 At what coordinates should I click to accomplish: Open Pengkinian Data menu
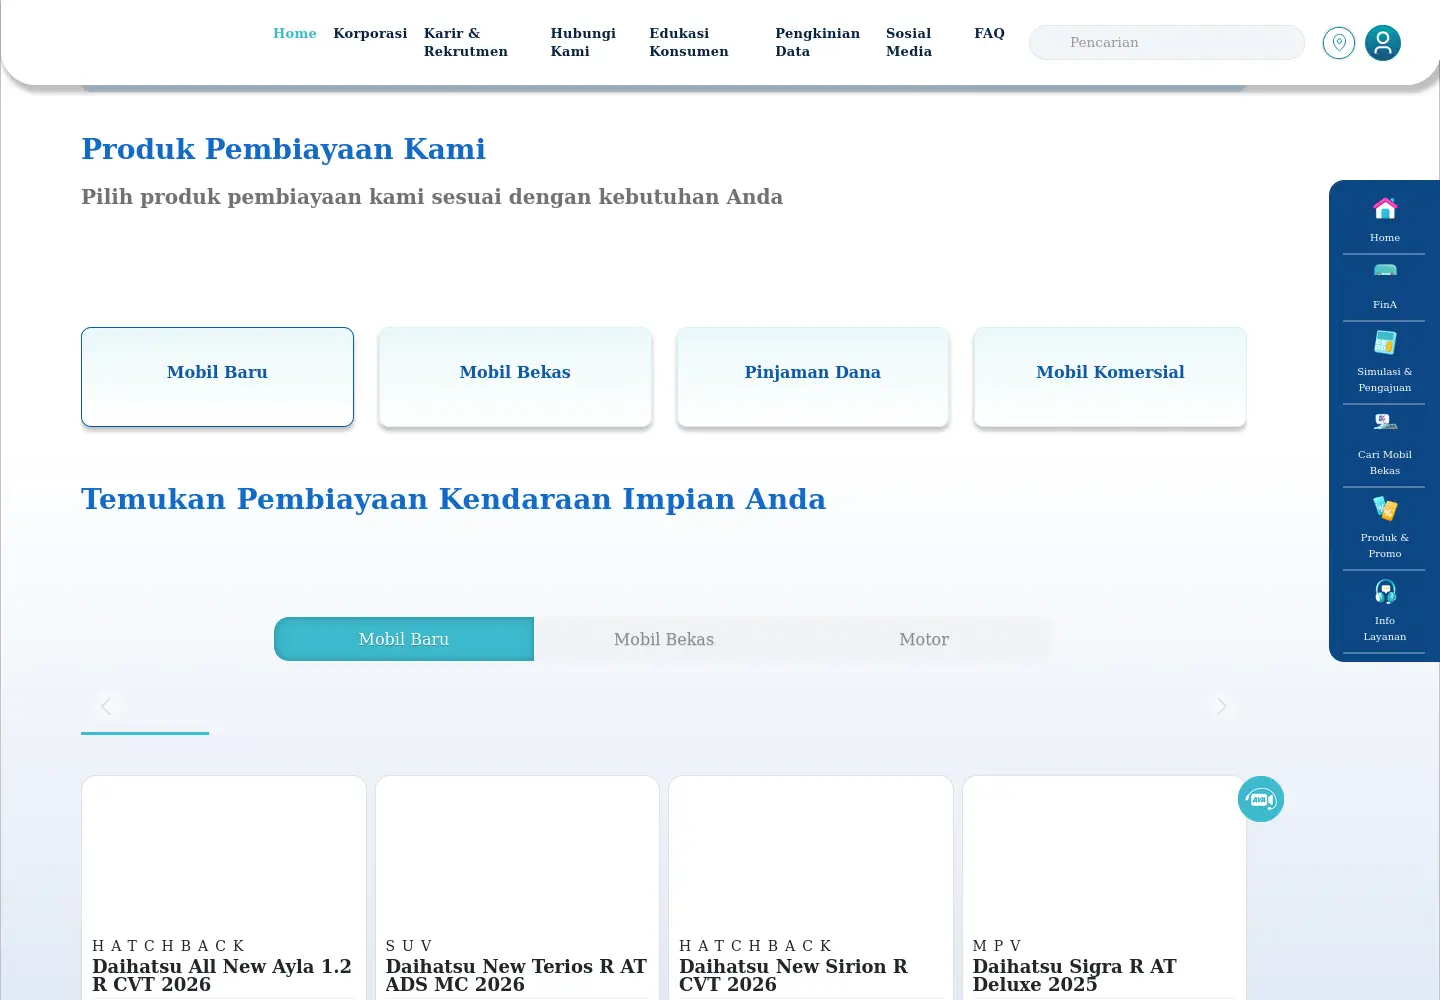point(817,42)
